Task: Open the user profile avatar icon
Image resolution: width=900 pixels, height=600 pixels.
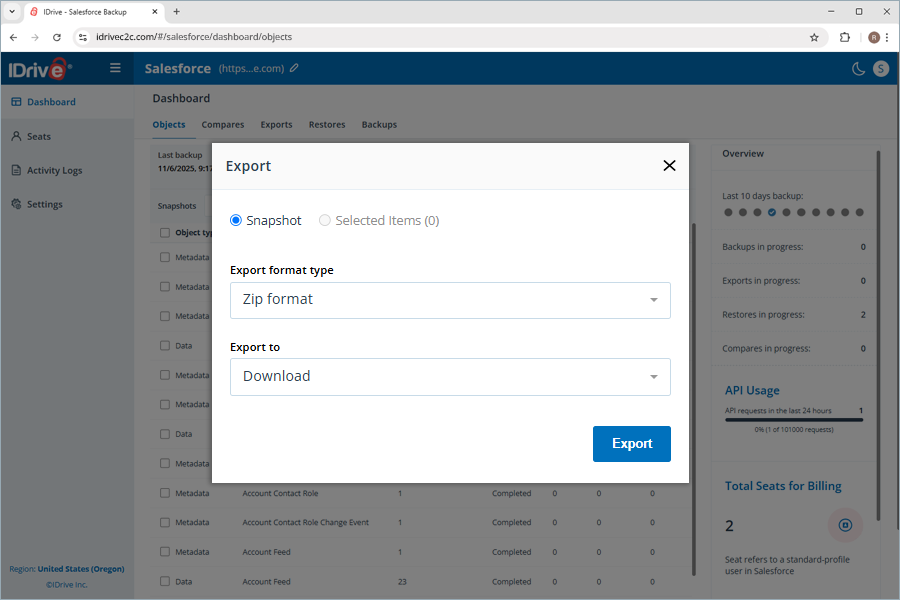Action: (880, 68)
